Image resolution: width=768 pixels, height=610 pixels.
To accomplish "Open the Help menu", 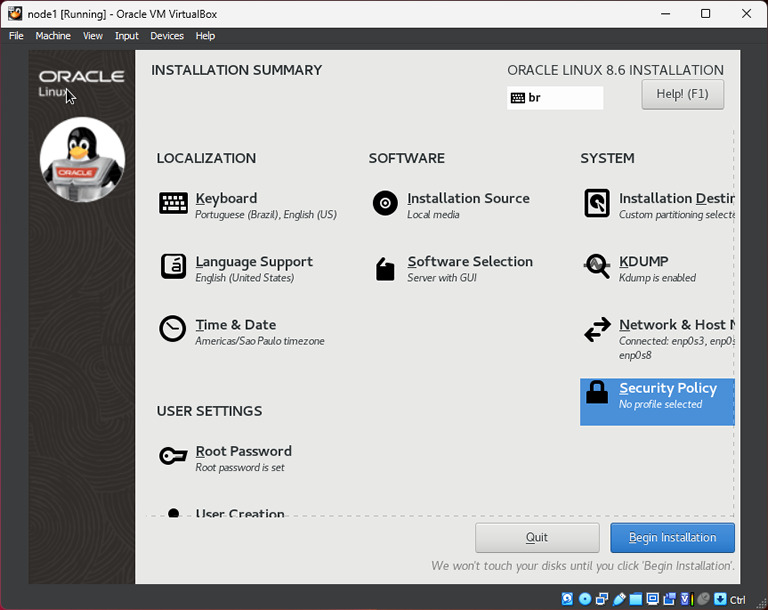I will coord(205,36).
